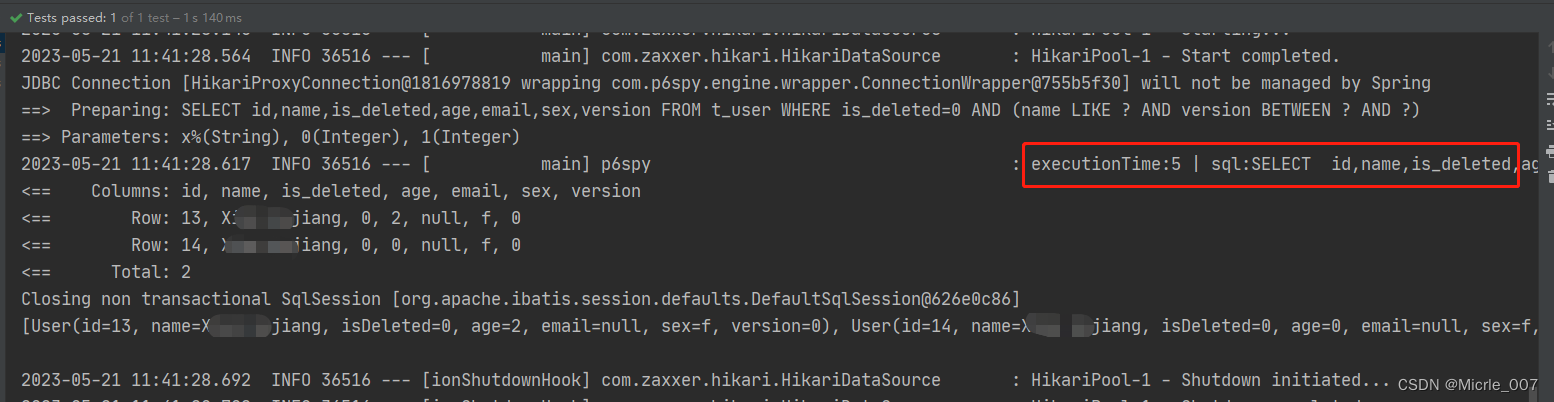Clear the console with the trash icon
The image size is (1554, 402).
tap(1550, 176)
